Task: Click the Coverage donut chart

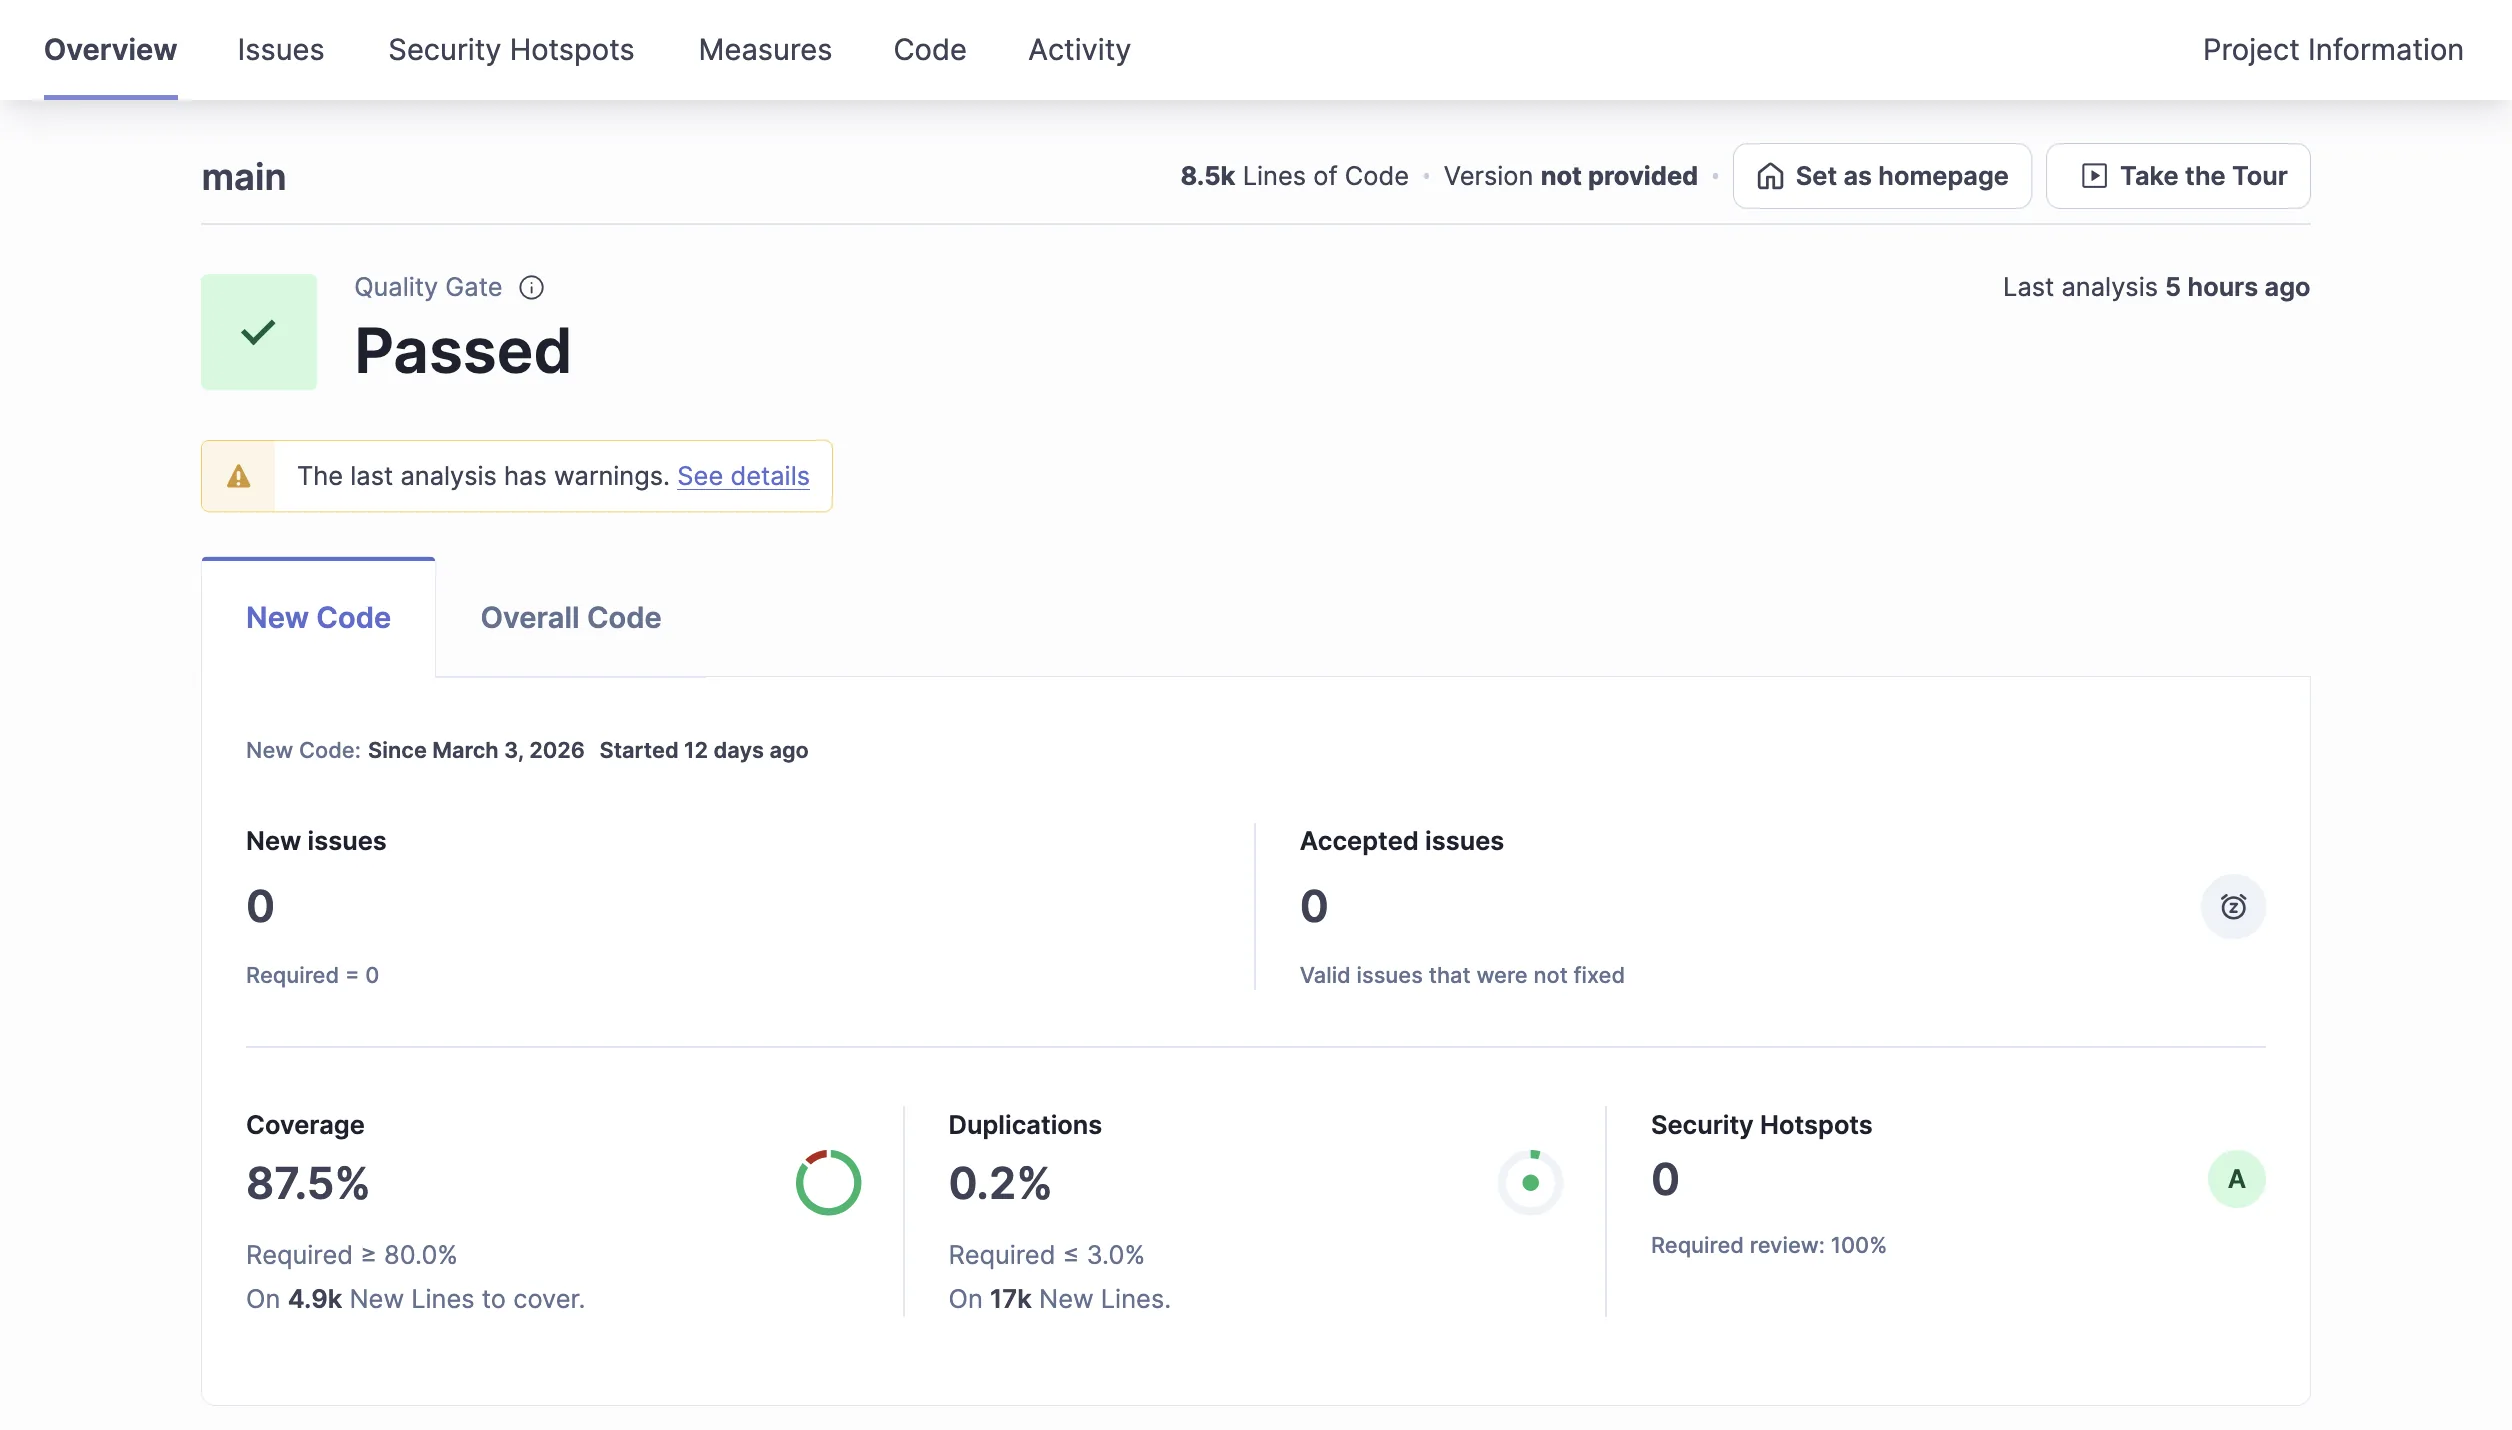Action: click(827, 1182)
